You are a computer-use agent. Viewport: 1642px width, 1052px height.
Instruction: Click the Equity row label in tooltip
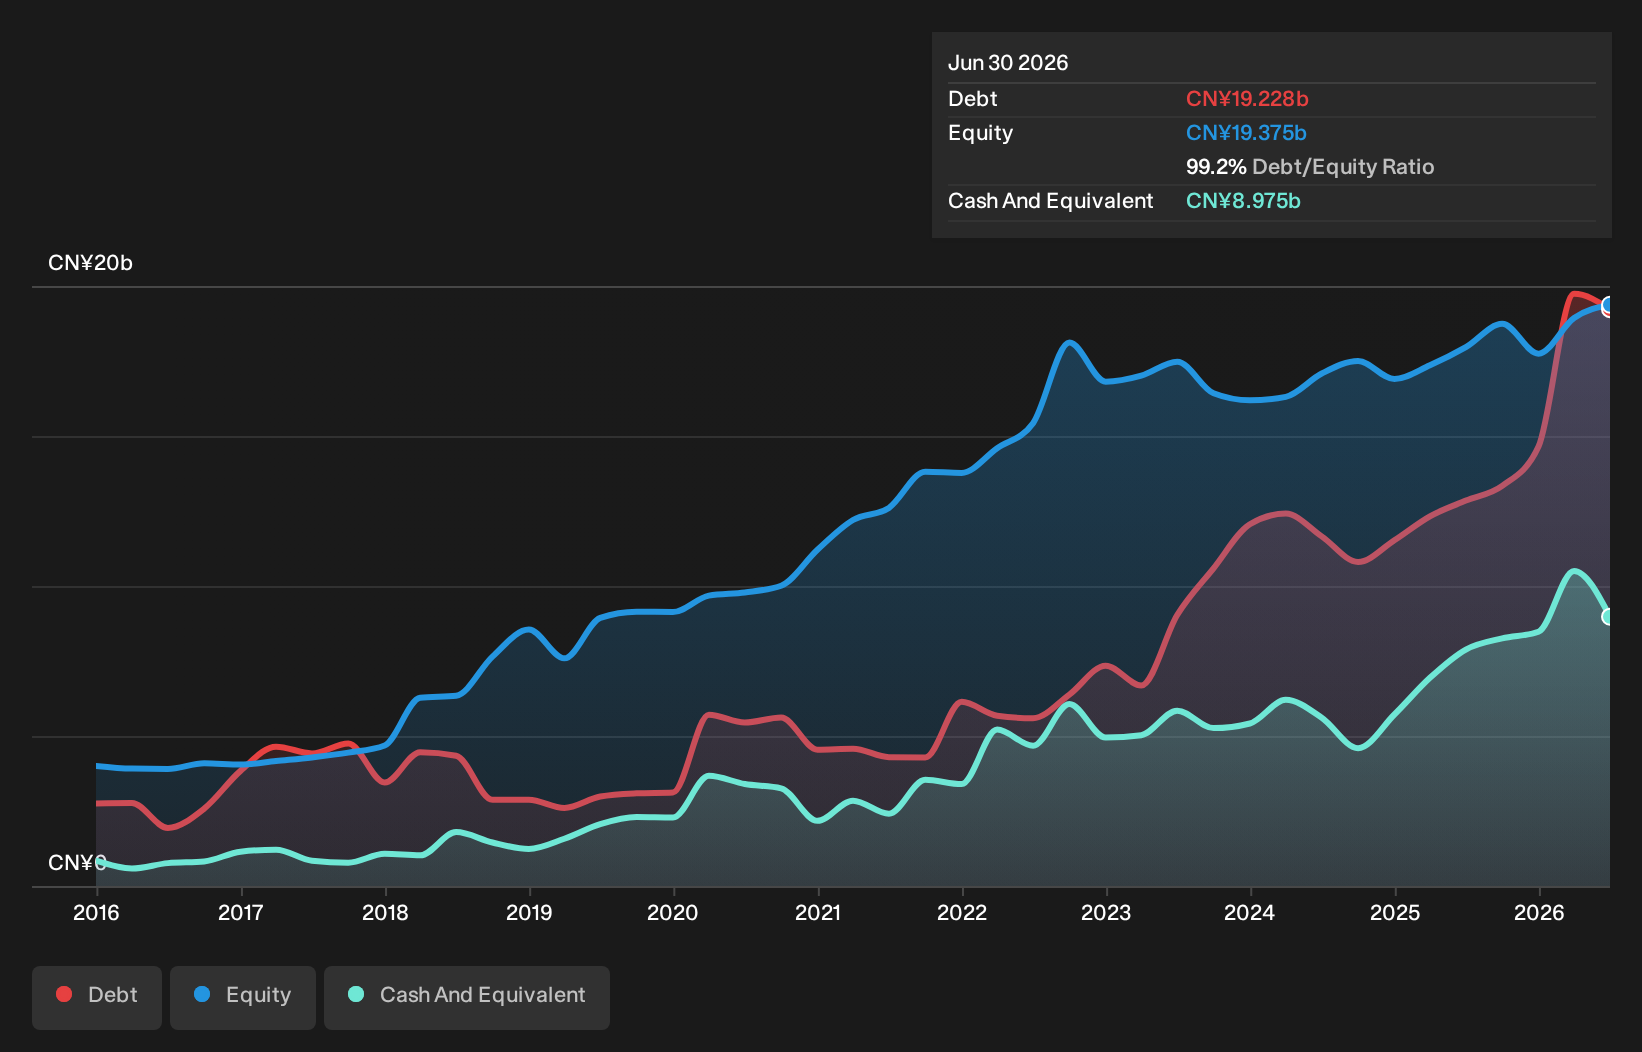980,133
